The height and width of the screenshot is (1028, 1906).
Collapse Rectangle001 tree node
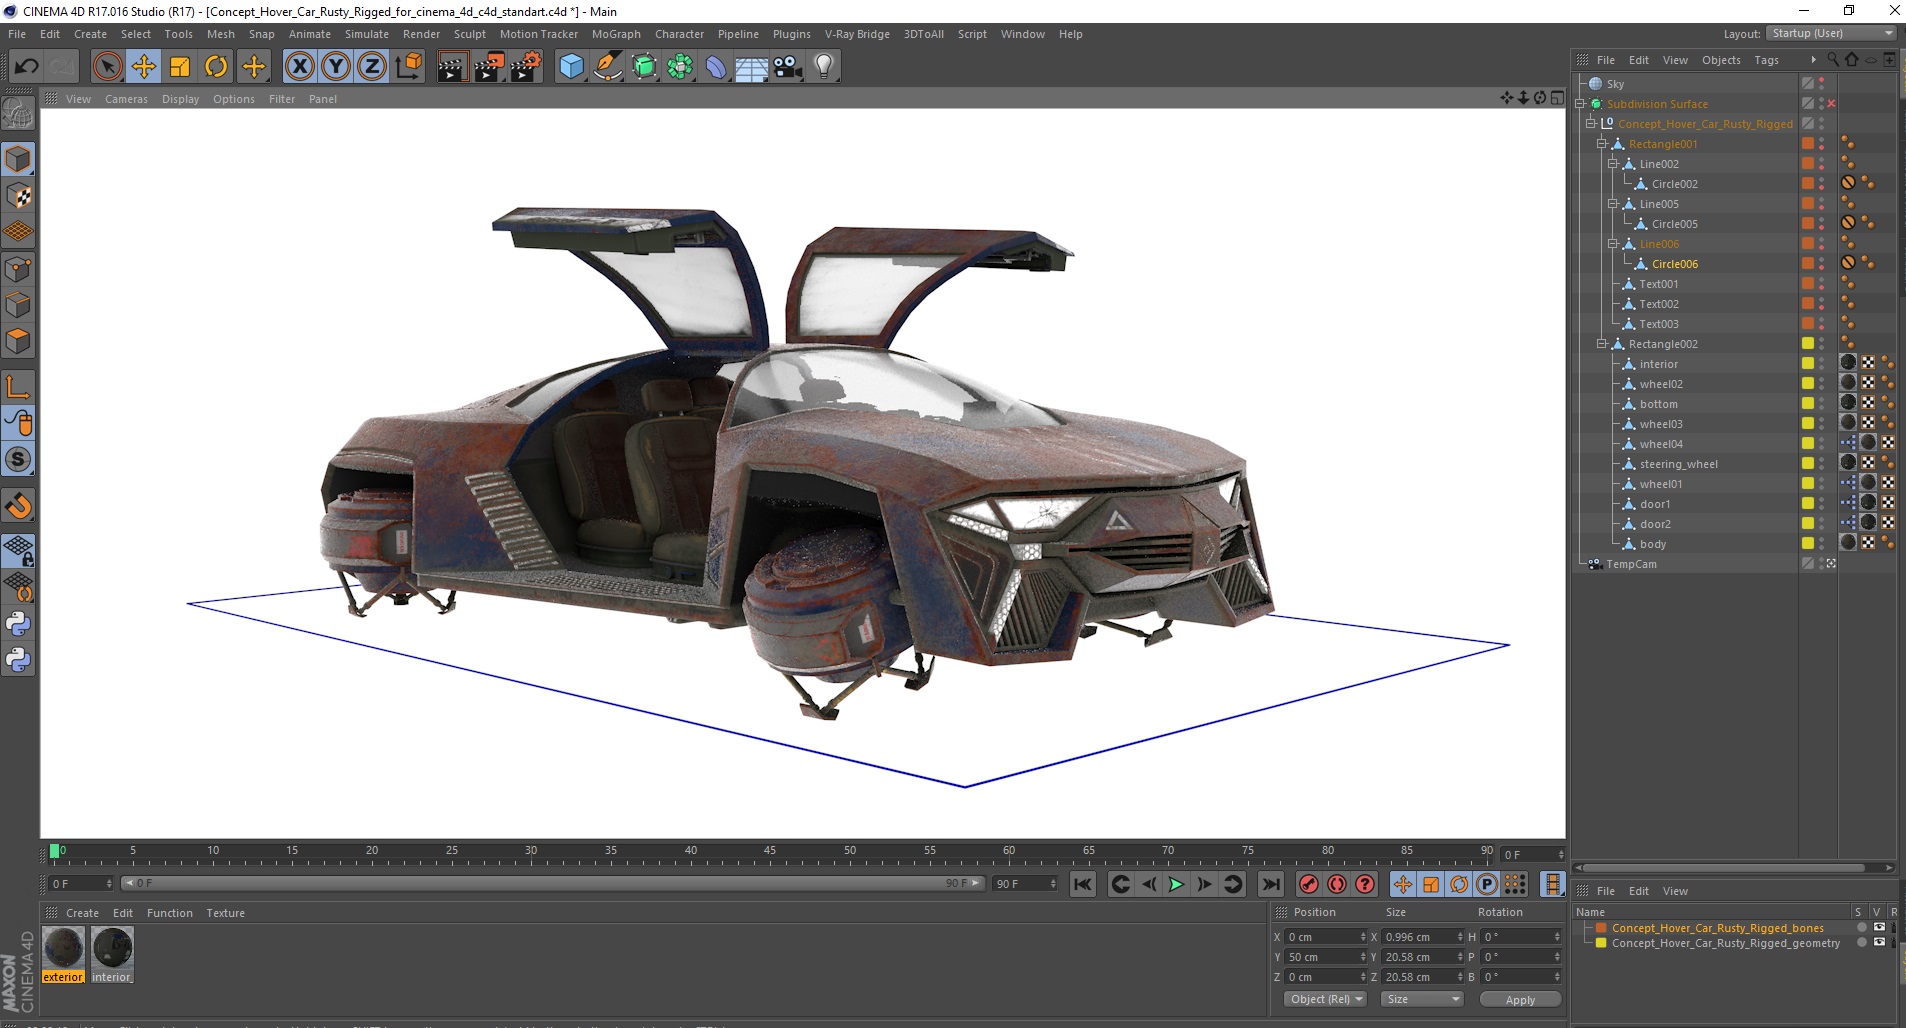coord(1602,144)
